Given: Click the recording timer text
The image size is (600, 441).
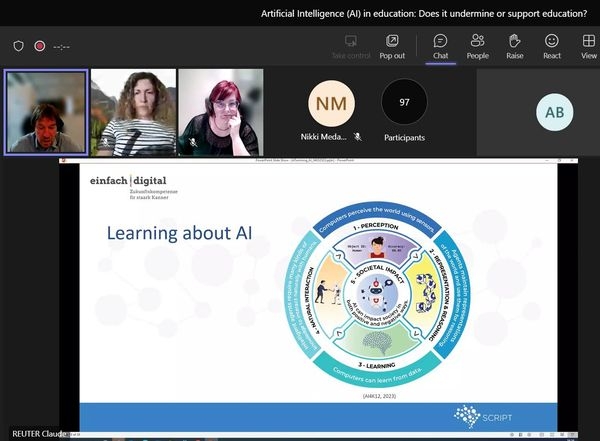Looking at the screenshot, I should coord(62,47).
